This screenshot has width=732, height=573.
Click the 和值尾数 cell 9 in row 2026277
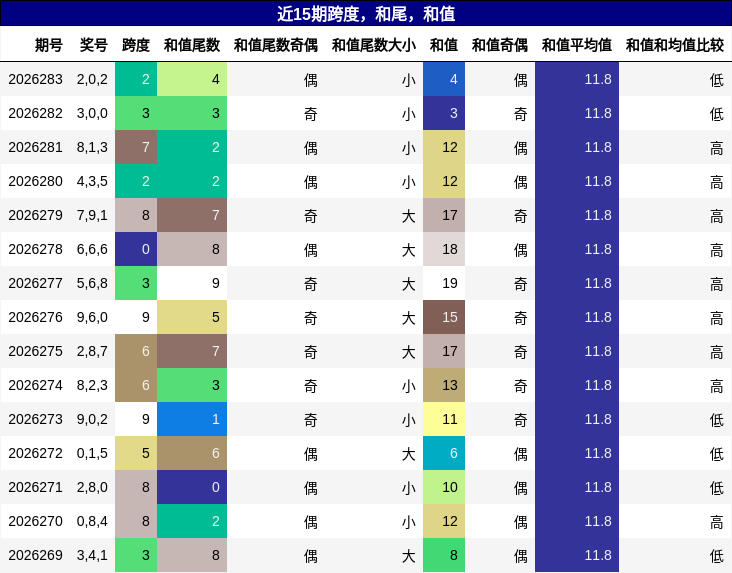(192, 283)
